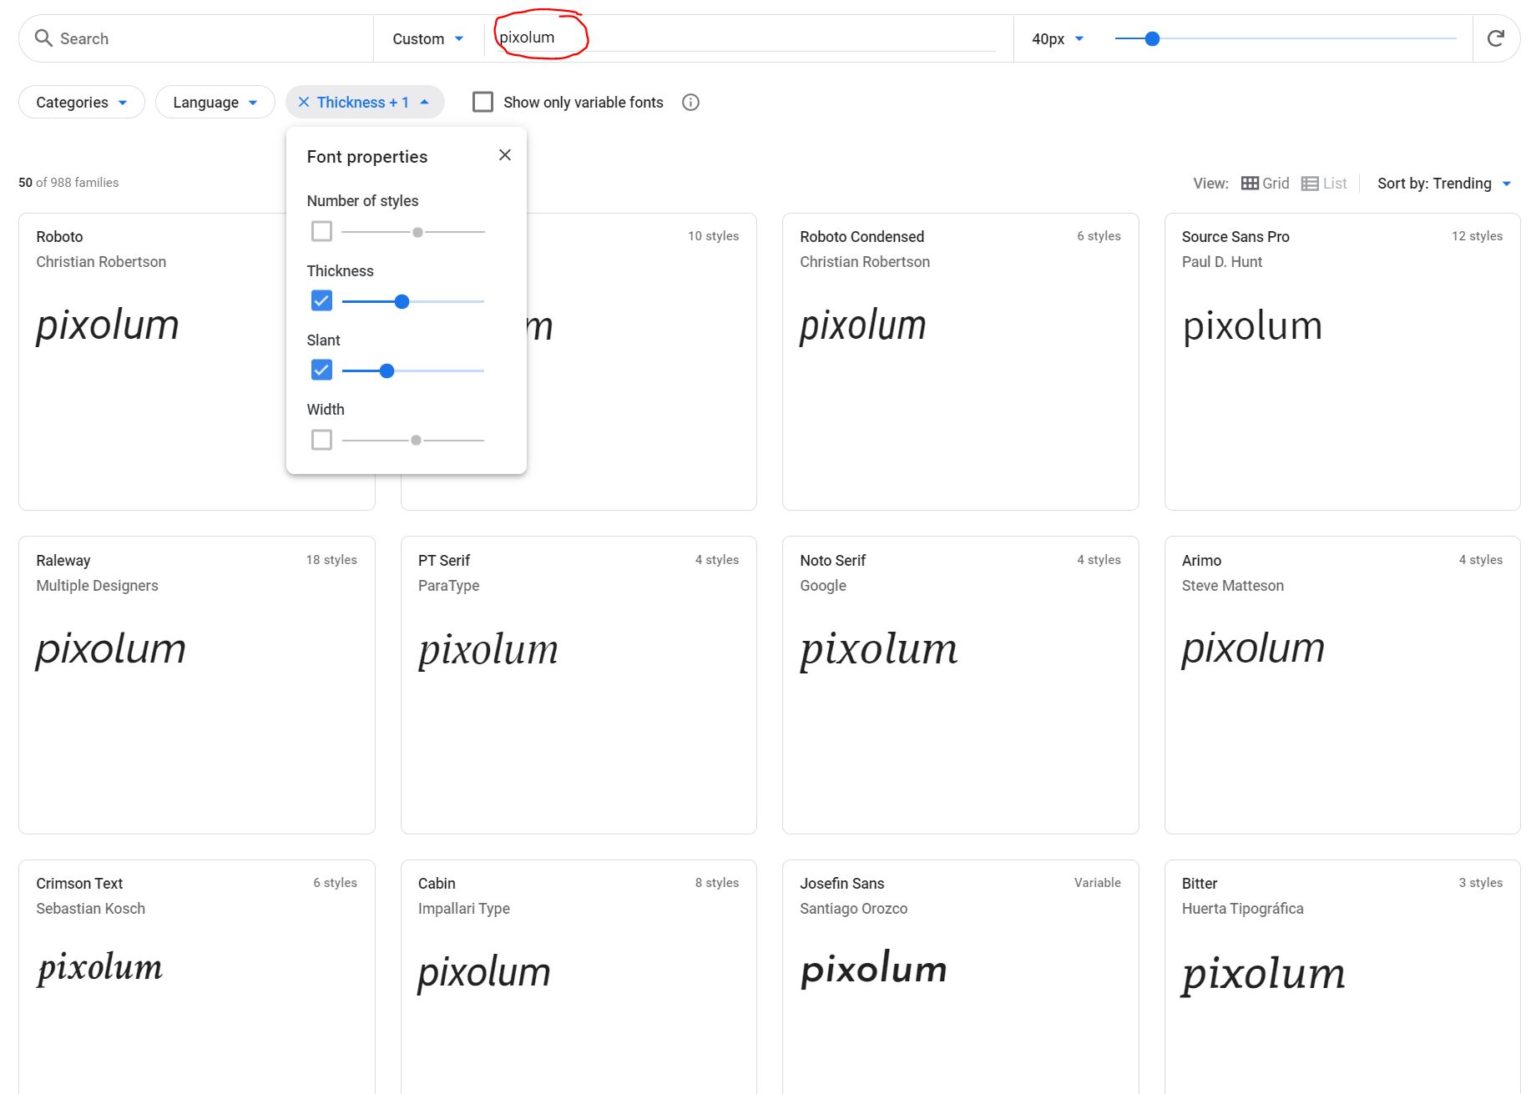The image size is (1536, 1094).
Task: Toggle Show only variable fonts
Action: (483, 102)
